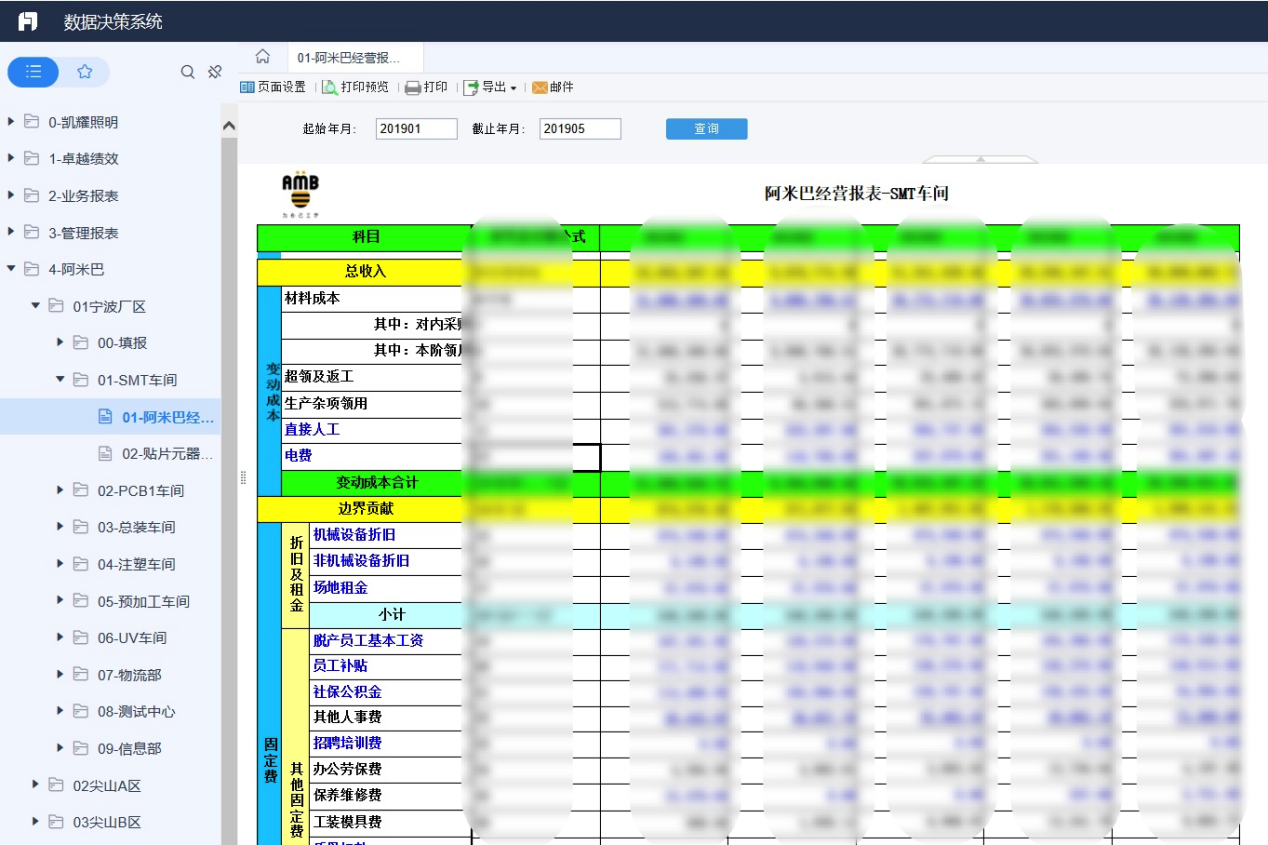The image size is (1268, 845).
Task: Expand the 02-PCB1车间 folder
Action: click(x=60, y=490)
